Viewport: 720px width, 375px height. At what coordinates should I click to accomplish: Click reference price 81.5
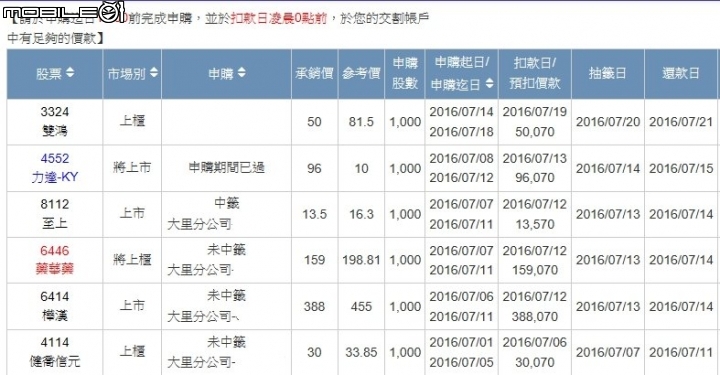tap(361, 122)
